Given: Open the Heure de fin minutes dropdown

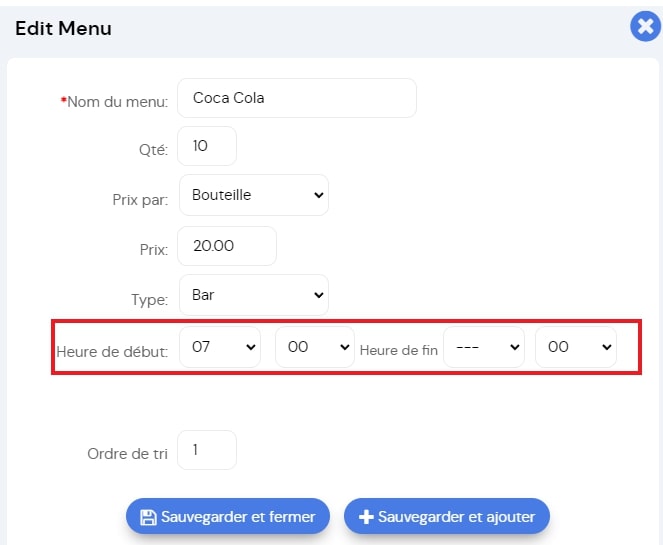Looking at the screenshot, I should pyautogui.click(x=576, y=347).
